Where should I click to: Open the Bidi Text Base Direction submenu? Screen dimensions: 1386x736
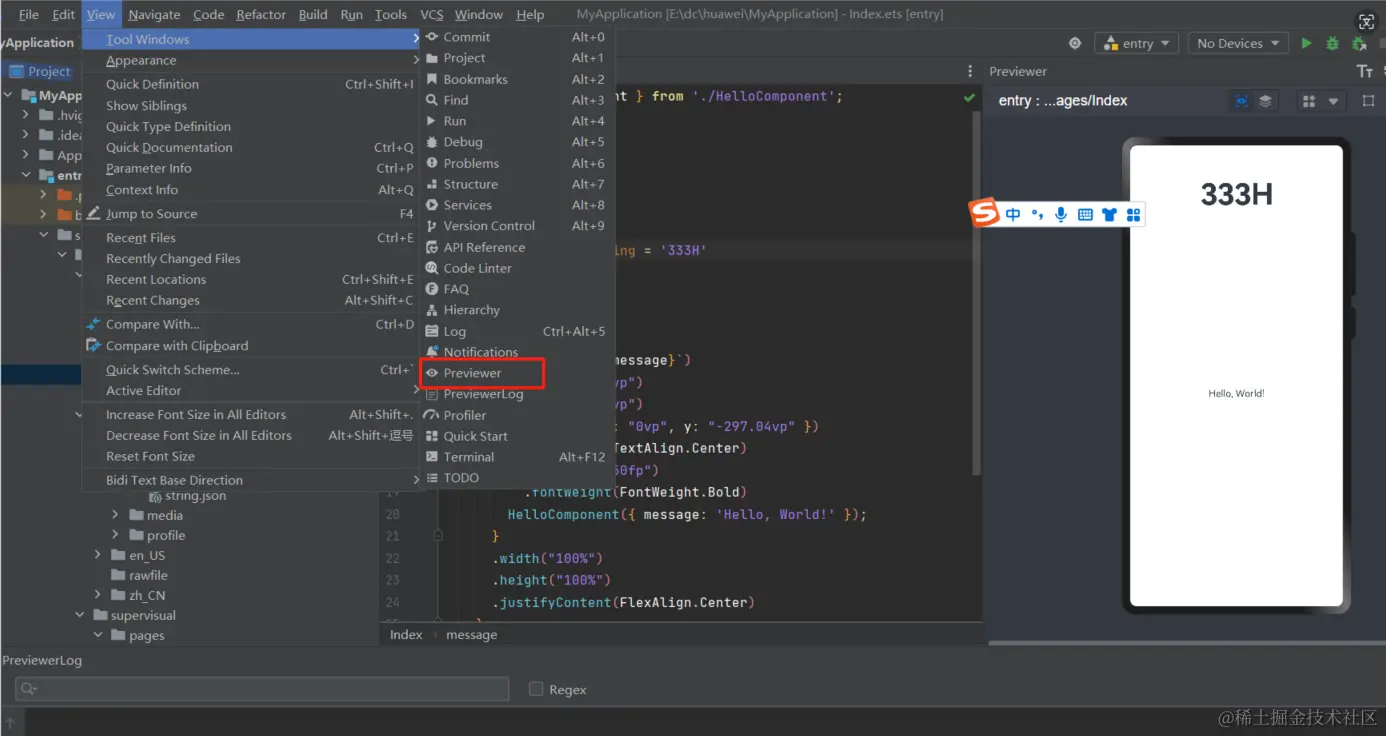pos(252,480)
